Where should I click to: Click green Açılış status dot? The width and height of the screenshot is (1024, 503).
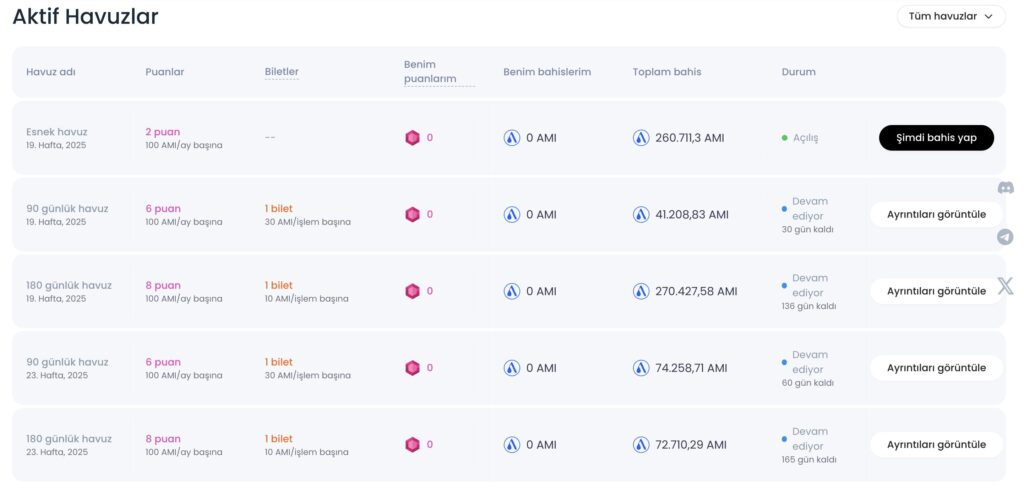(x=784, y=138)
